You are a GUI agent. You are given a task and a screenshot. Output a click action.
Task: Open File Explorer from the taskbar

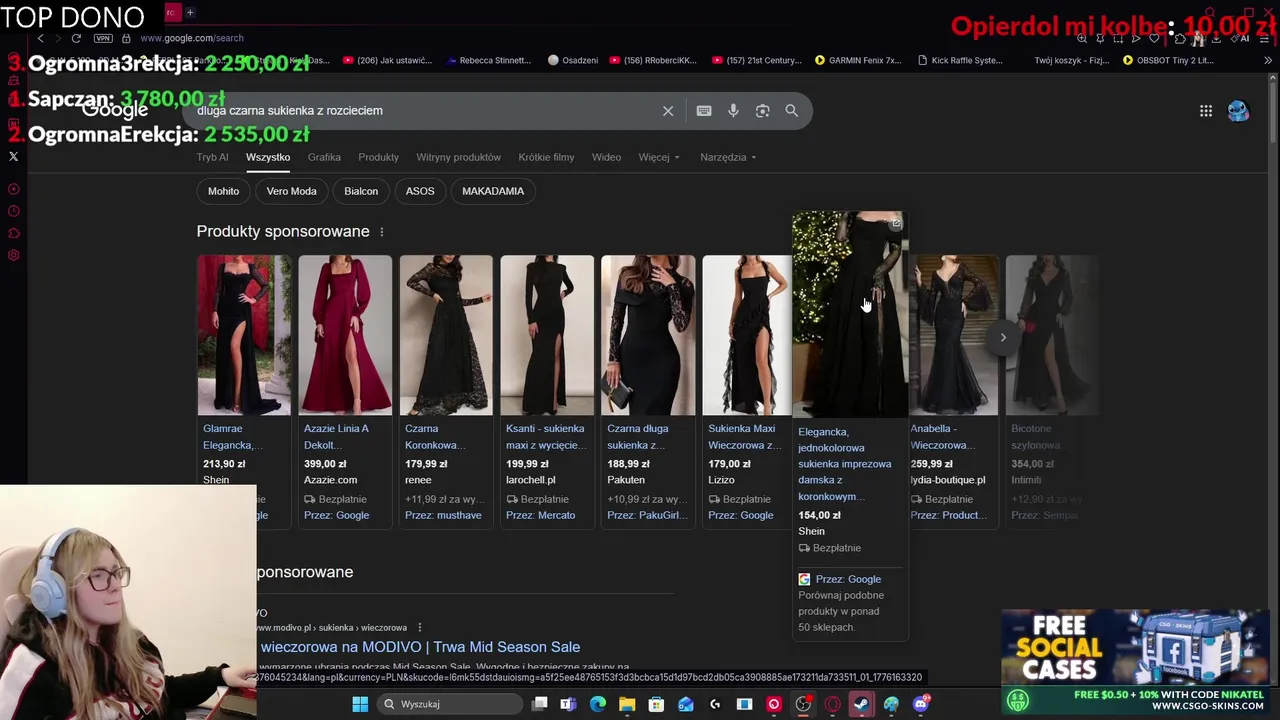[627, 704]
